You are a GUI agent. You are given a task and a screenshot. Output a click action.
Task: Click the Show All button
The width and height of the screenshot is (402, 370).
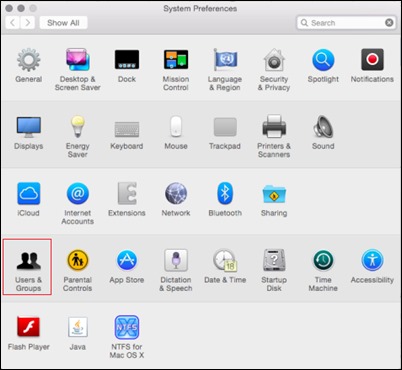coord(63,23)
